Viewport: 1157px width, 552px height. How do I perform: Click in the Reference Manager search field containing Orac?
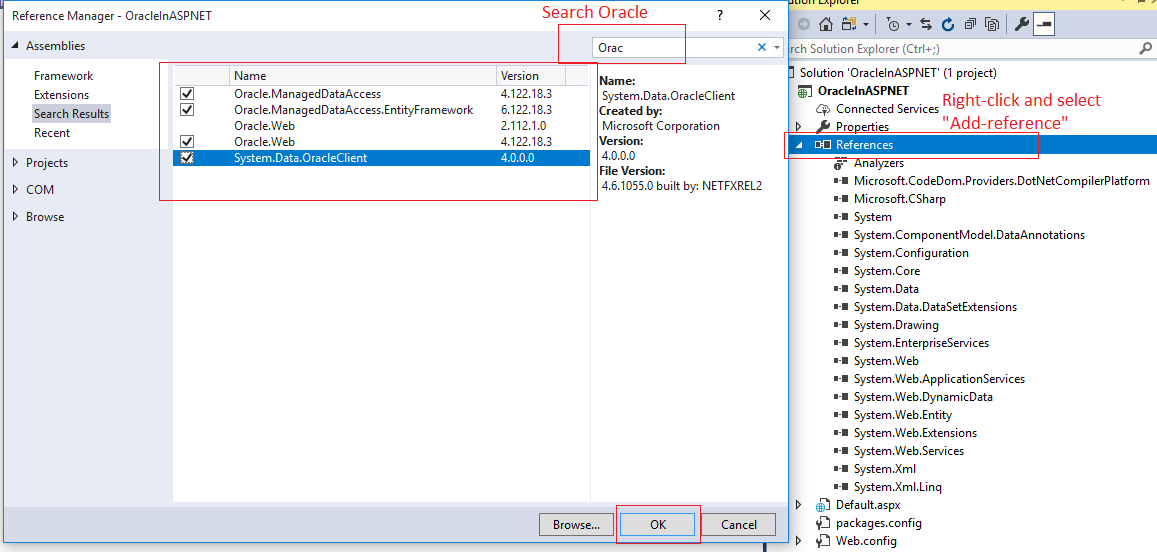click(x=673, y=48)
